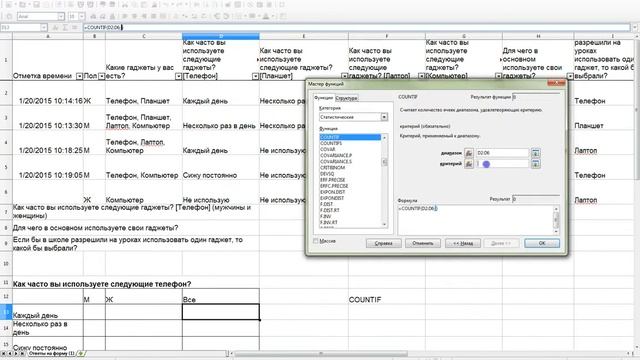Open autofilter for [Планшет] column

(x=344, y=76)
